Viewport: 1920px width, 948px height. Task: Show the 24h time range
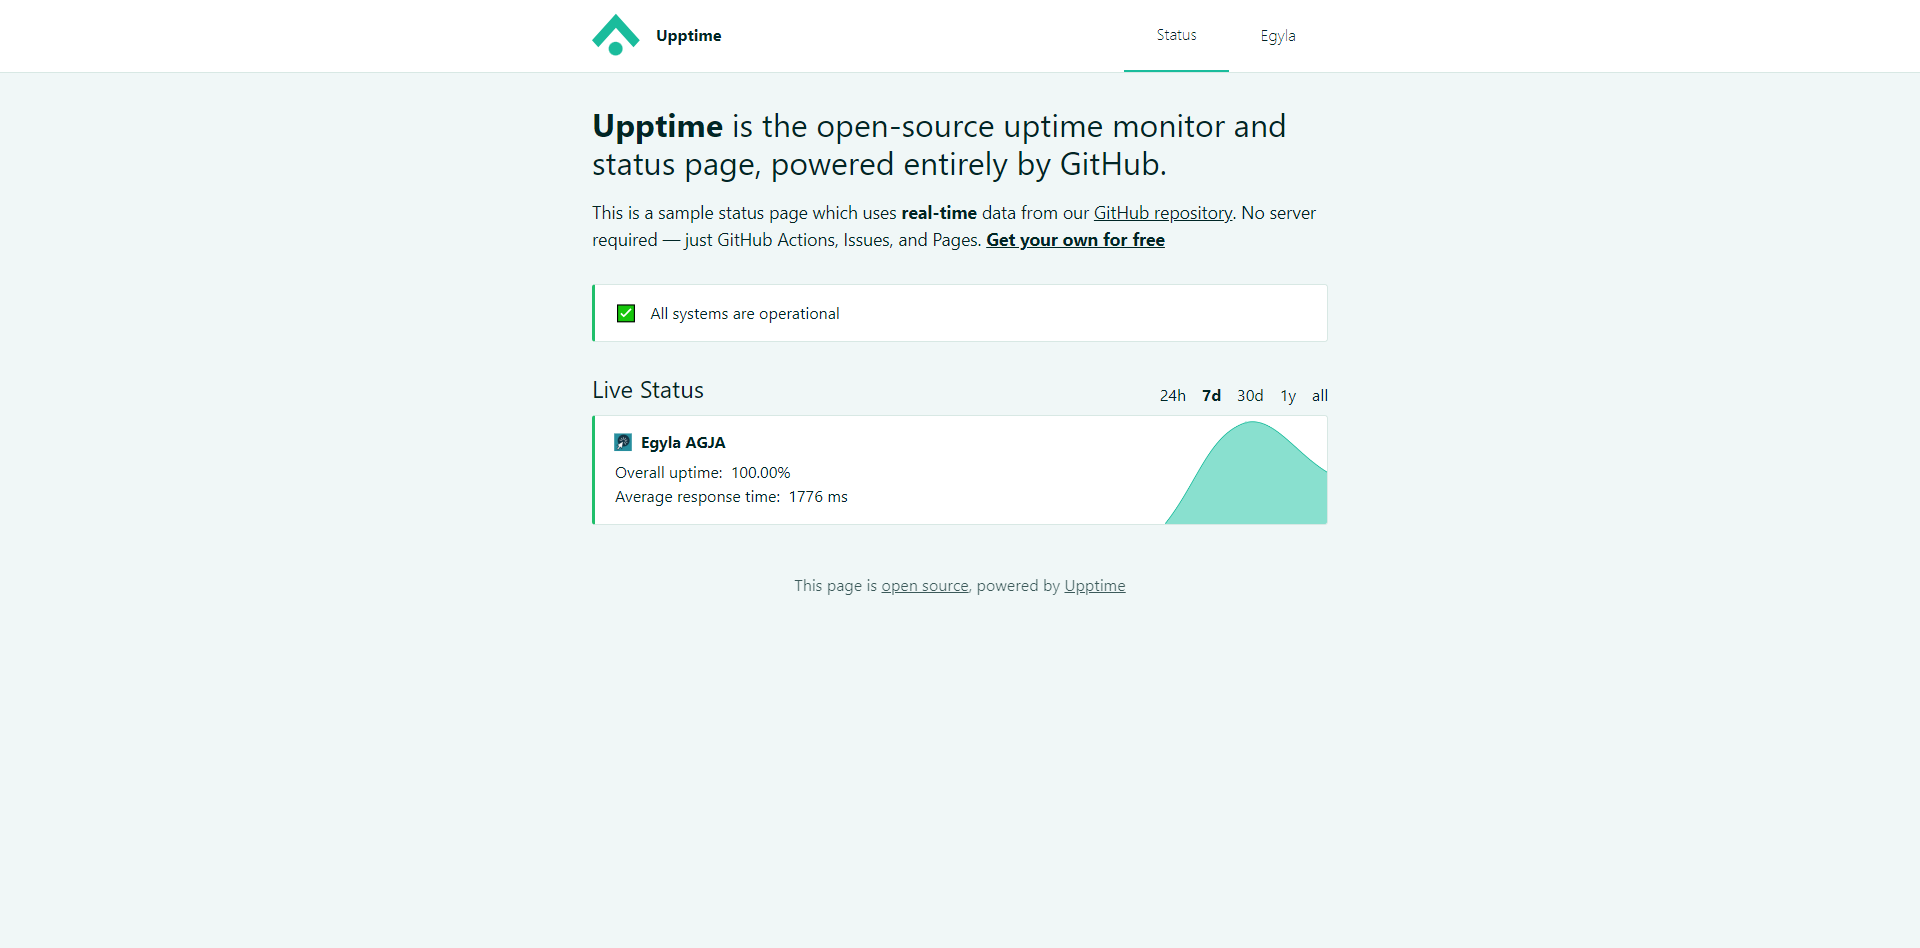tap(1173, 396)
